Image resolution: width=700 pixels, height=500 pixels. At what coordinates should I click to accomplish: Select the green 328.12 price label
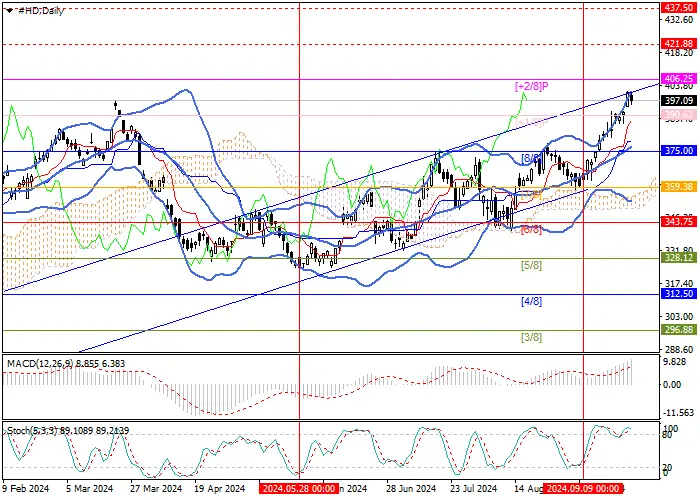tap(678, 258)
